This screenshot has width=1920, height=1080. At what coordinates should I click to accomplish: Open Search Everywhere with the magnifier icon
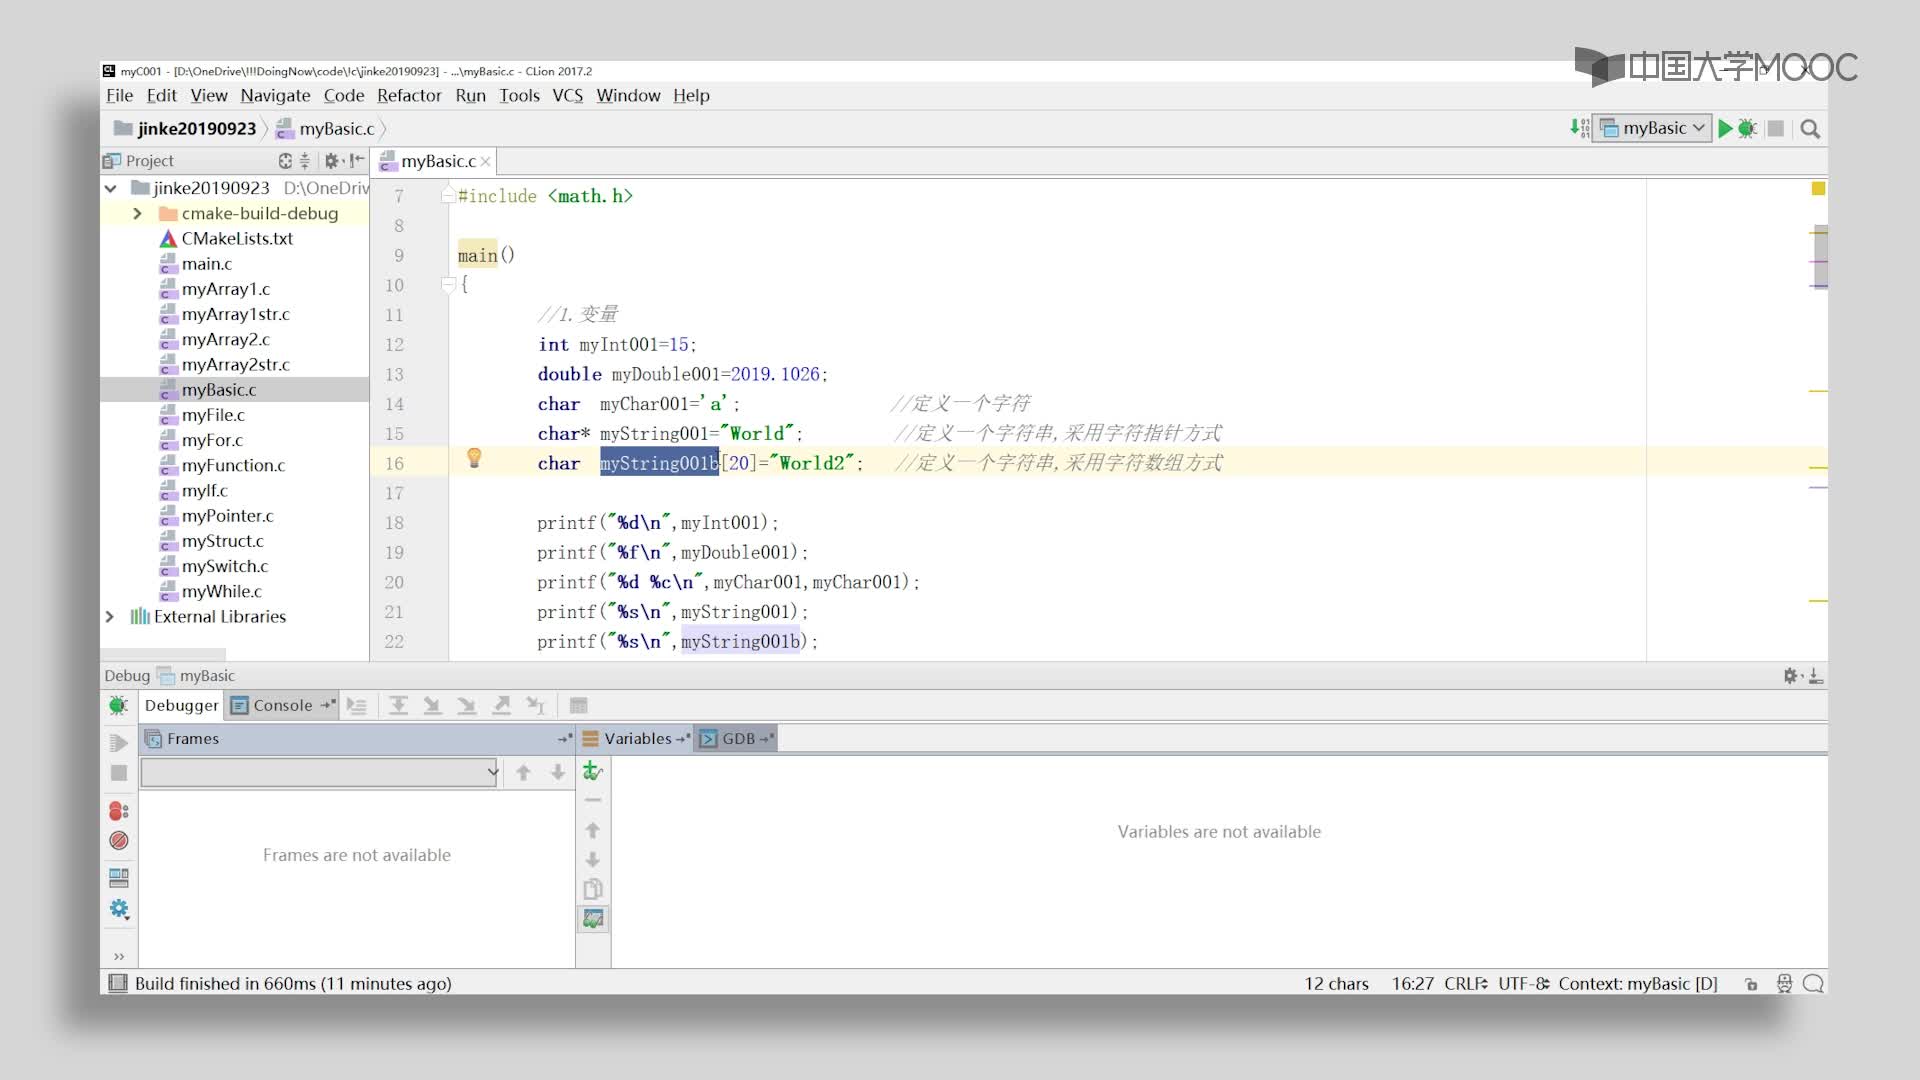click(x=1810, y=129)
